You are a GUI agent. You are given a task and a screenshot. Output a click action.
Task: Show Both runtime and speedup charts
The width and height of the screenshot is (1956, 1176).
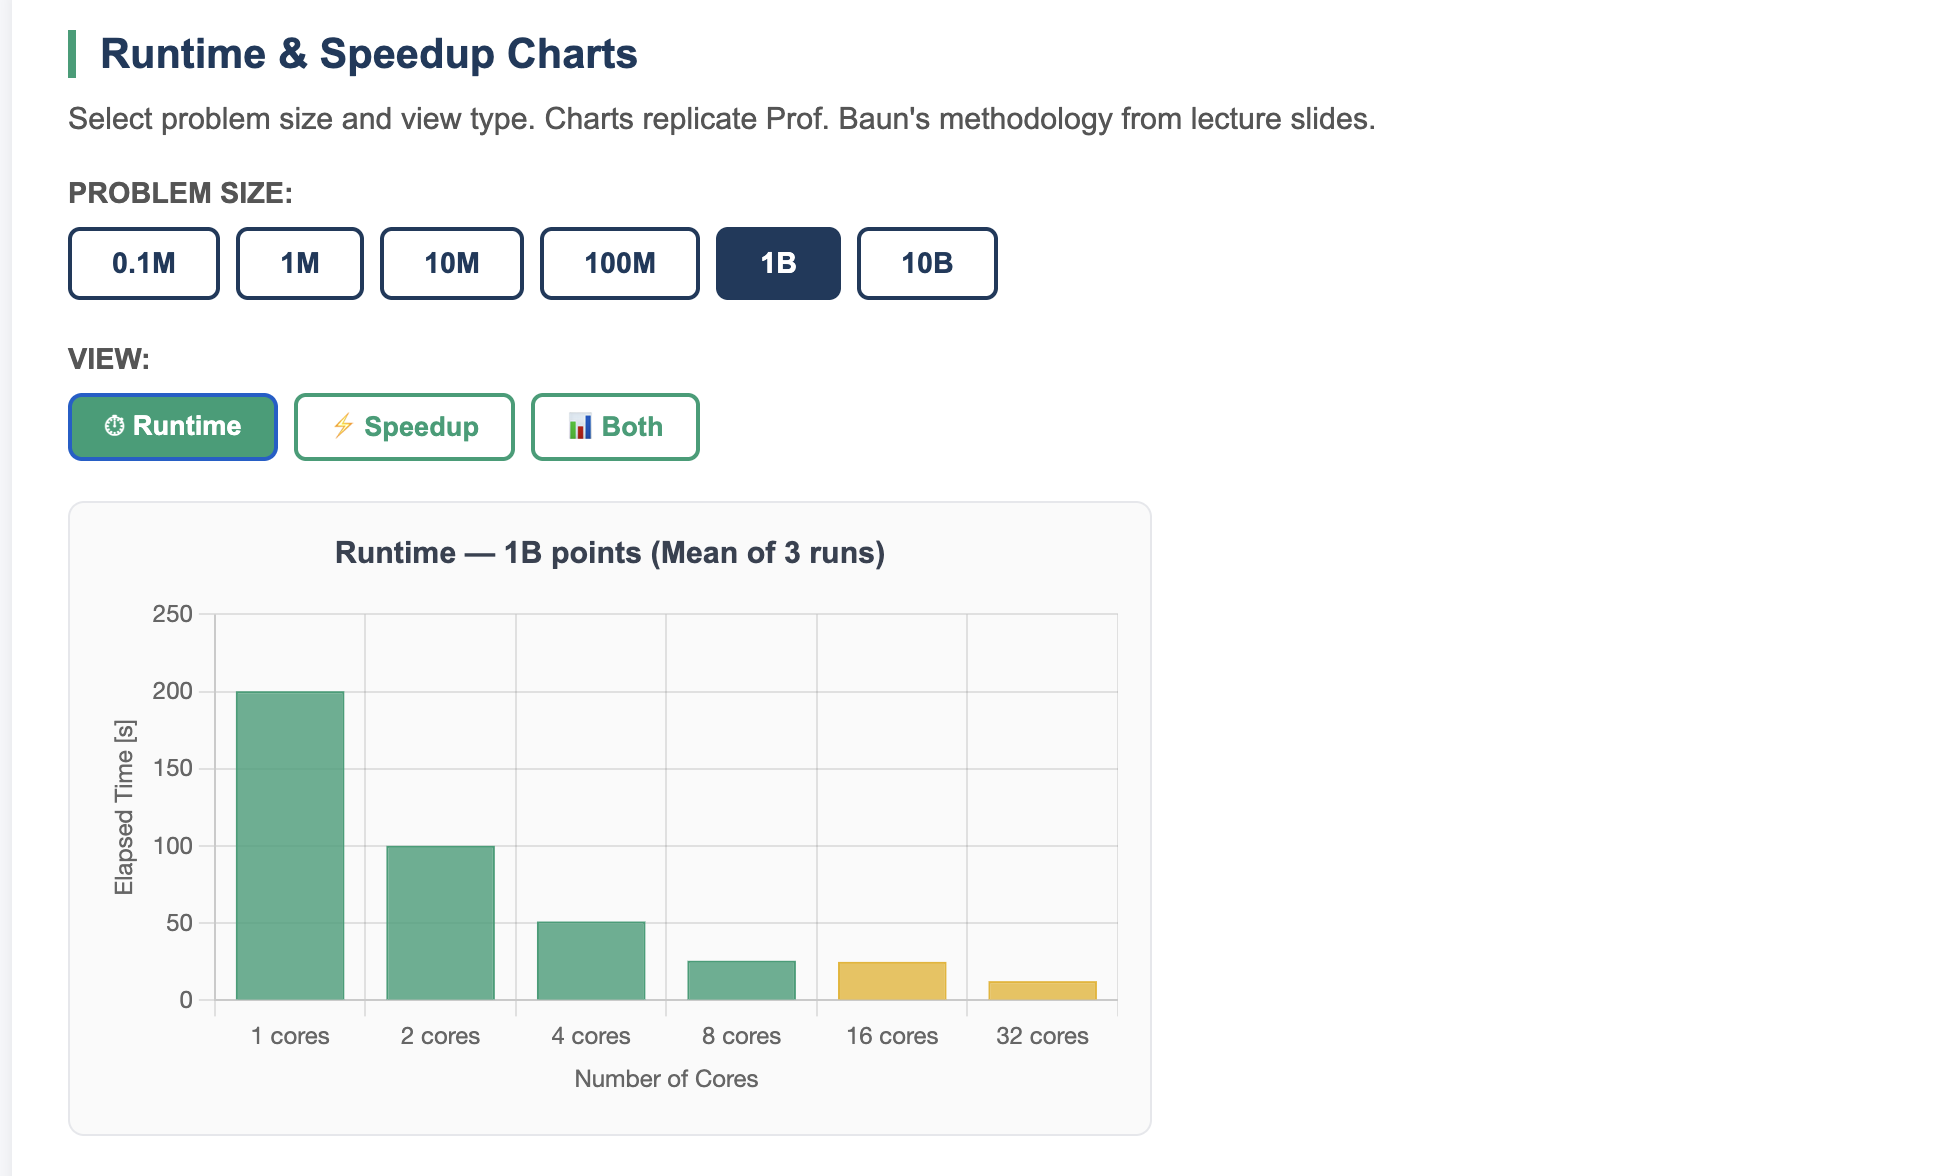[x=615, y=427]
